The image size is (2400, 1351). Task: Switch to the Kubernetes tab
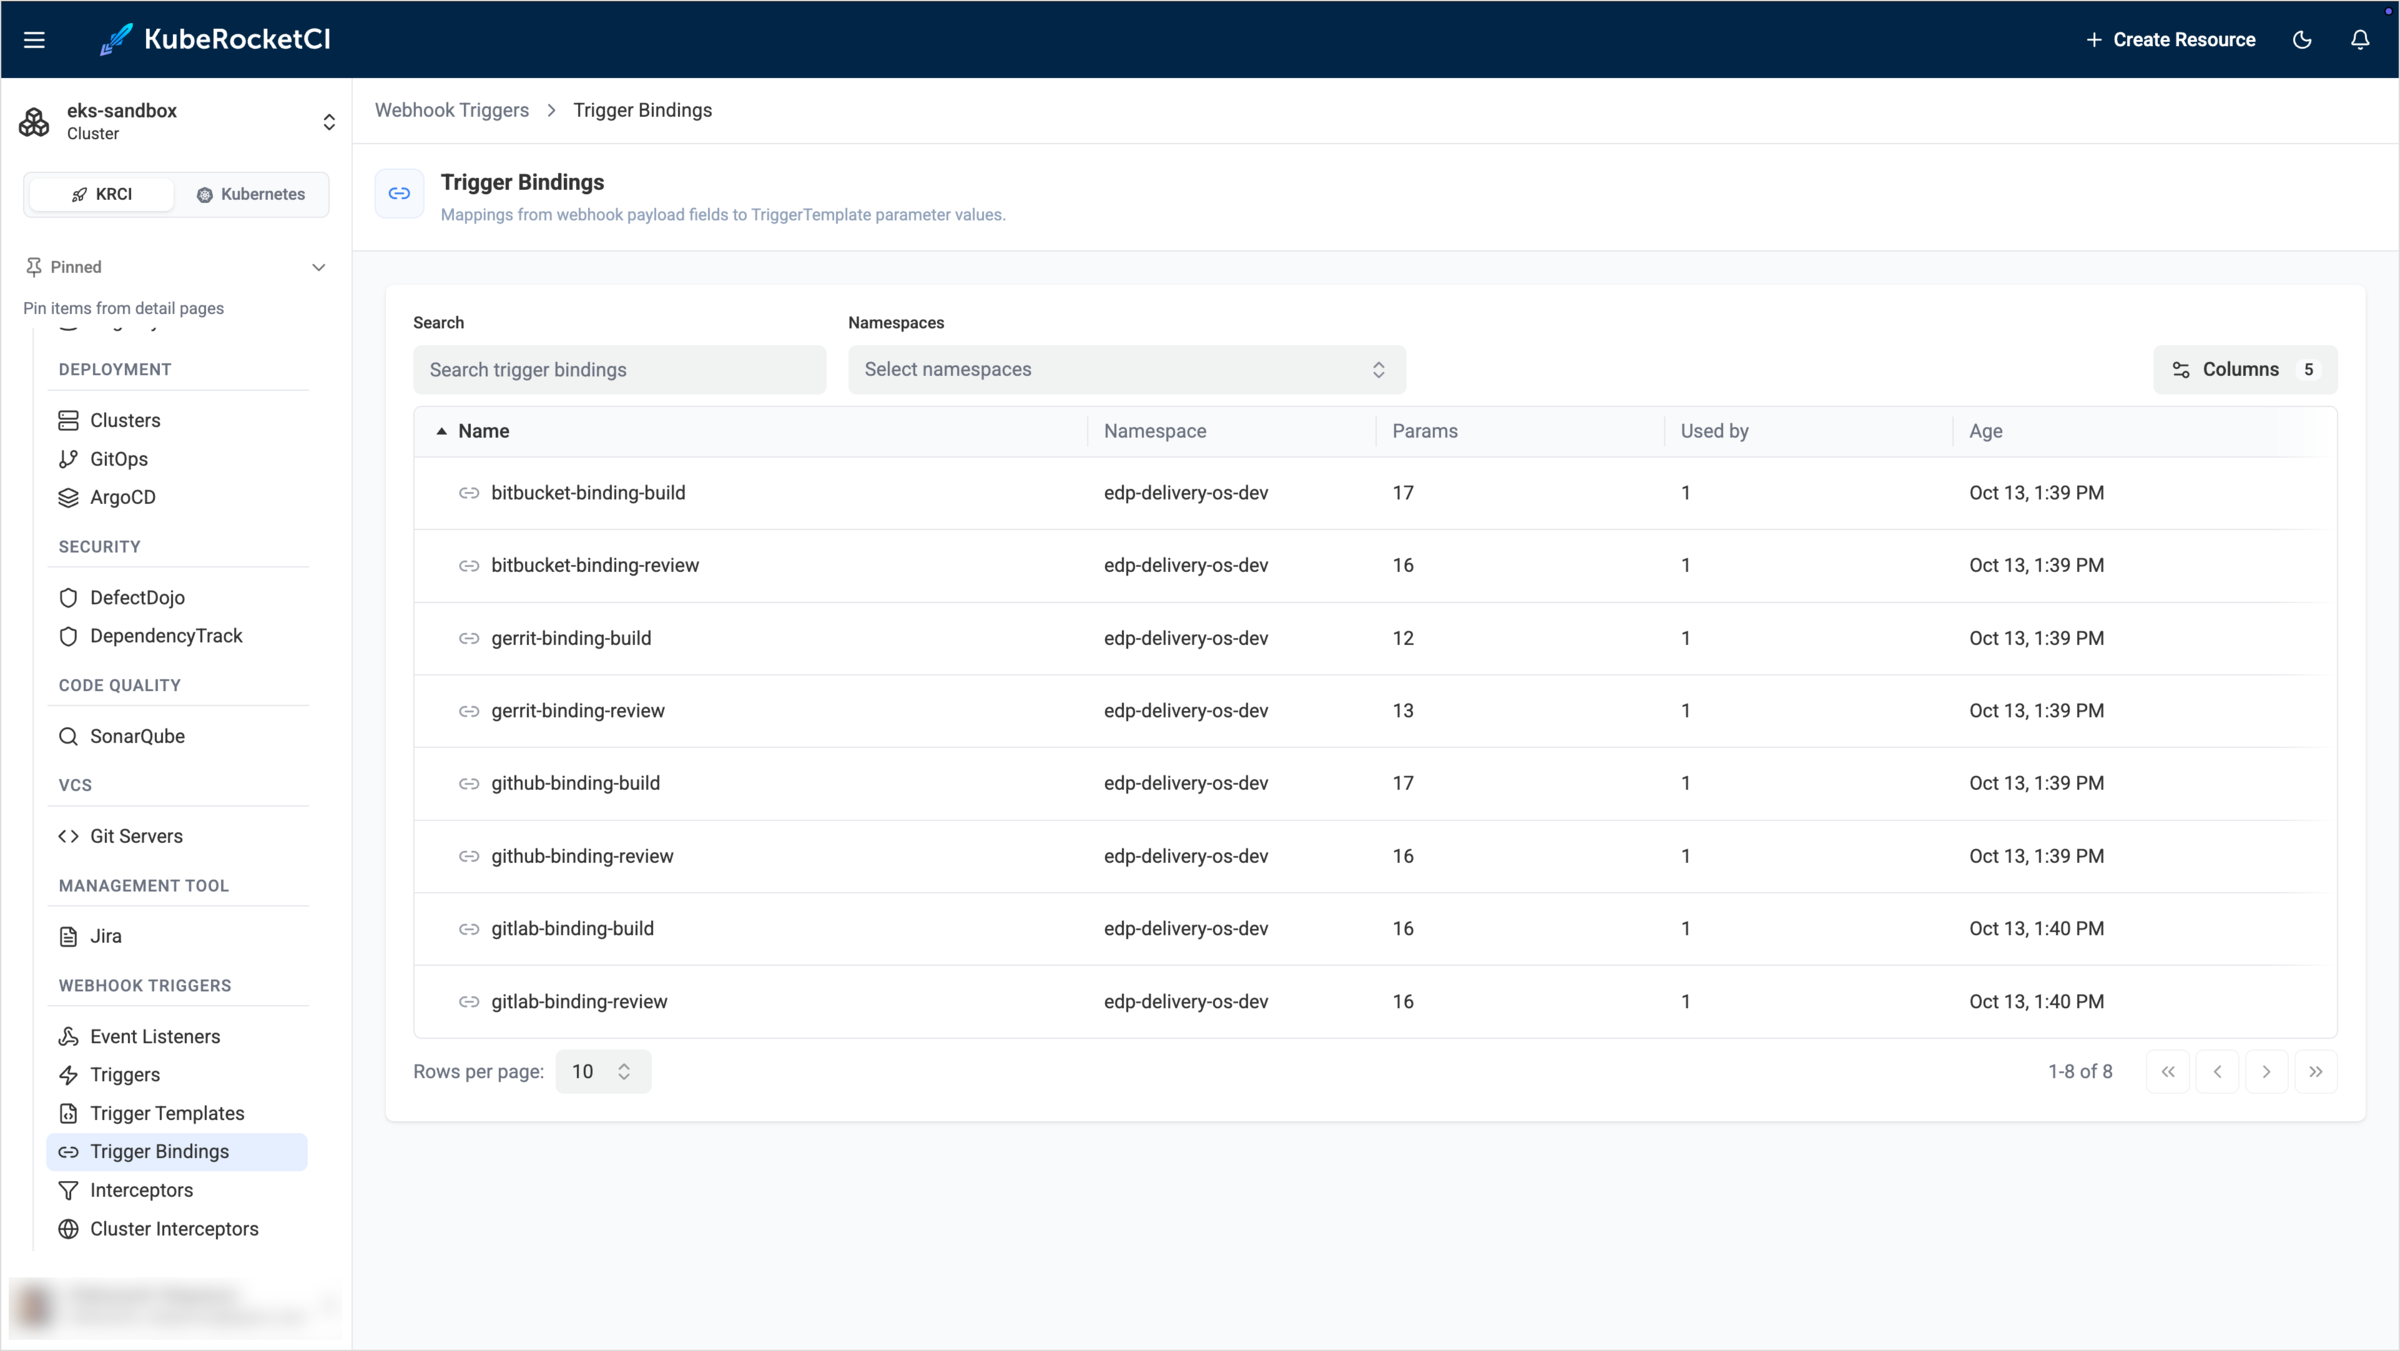(x=251, y=194)
